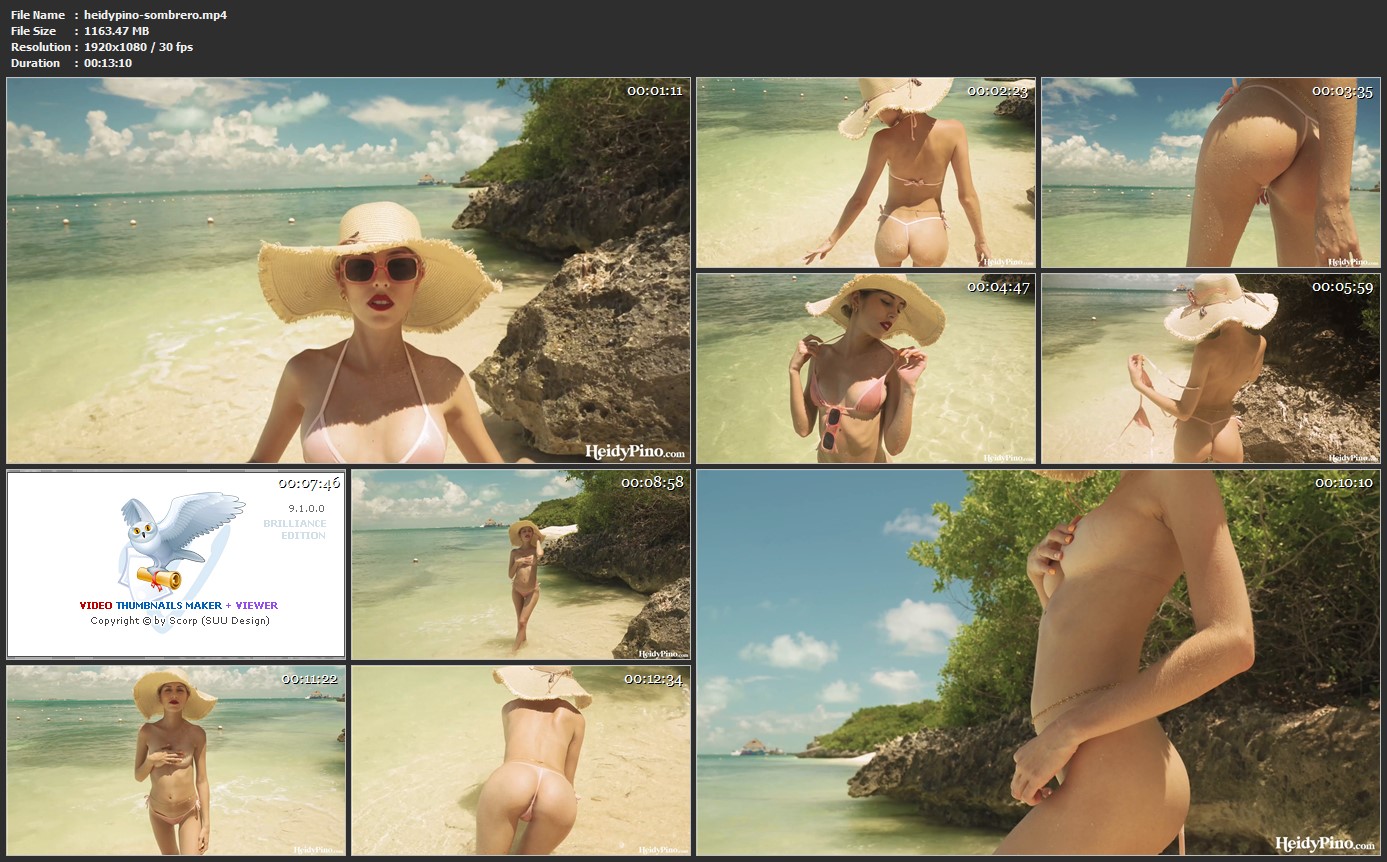Click the Video Thumbnails Maker + Viewer title

point(178,605)
